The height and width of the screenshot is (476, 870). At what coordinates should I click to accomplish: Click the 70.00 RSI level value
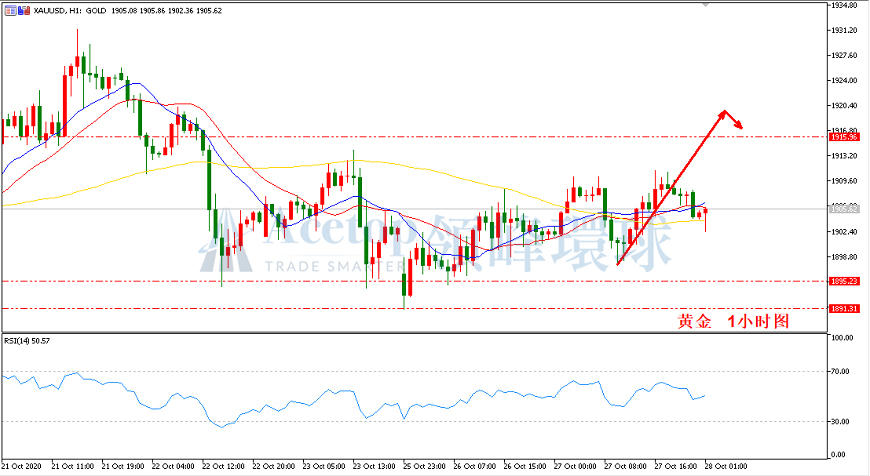tap(841, 371)
